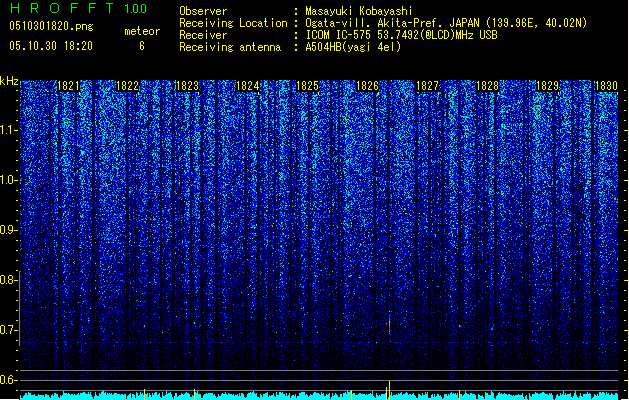Viewport: 629px width, 400px height.
Task: Click the 1825 time marker
Action: point(307,86)
